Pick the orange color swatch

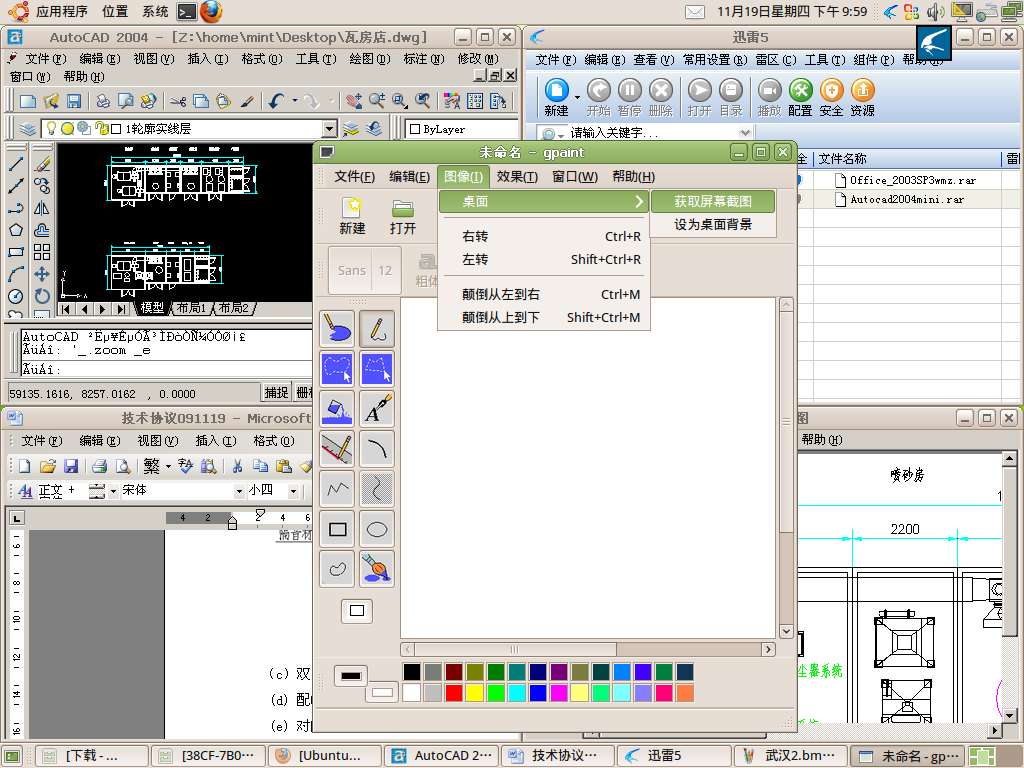685,692
